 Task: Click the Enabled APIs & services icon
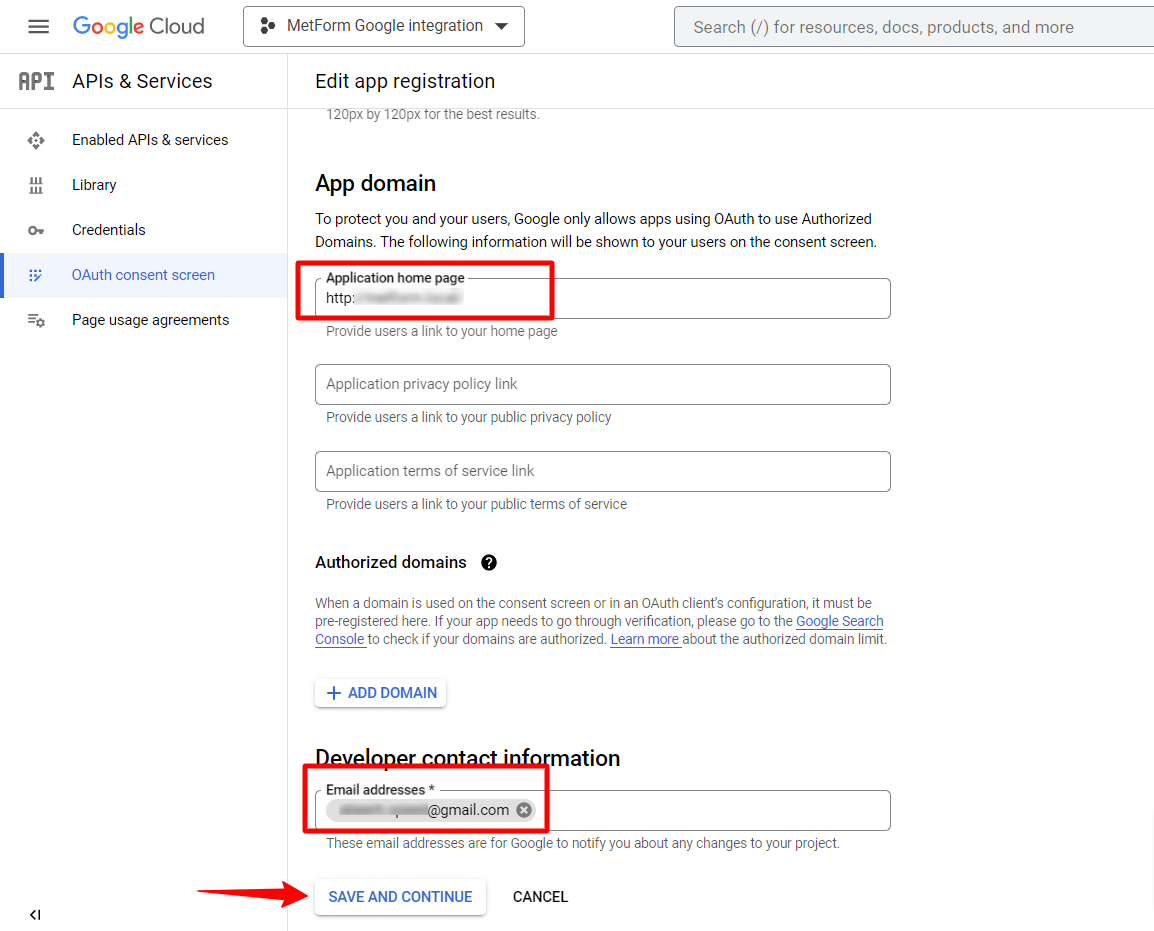[35, 140]
